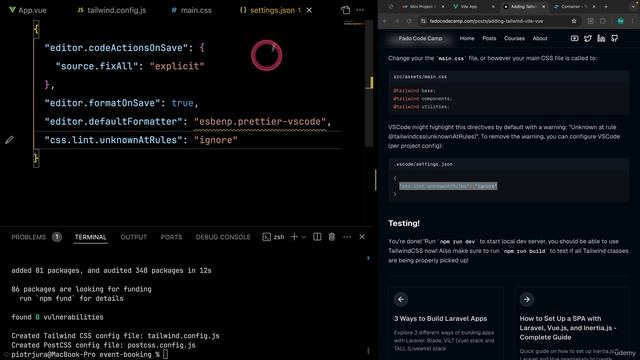This screenshot has height=360, width=640.
Task: Click the editor minimap scrollbar
Action: [369, 84]
